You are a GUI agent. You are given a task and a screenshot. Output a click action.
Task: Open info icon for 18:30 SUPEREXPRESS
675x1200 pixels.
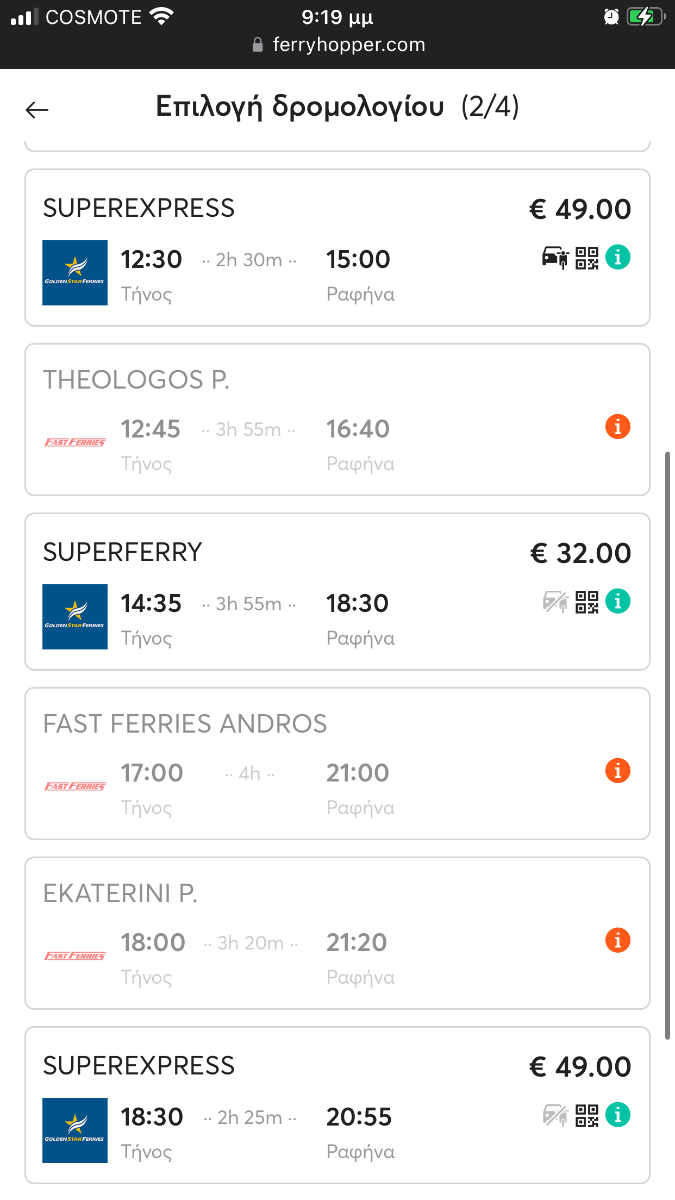618,1114
